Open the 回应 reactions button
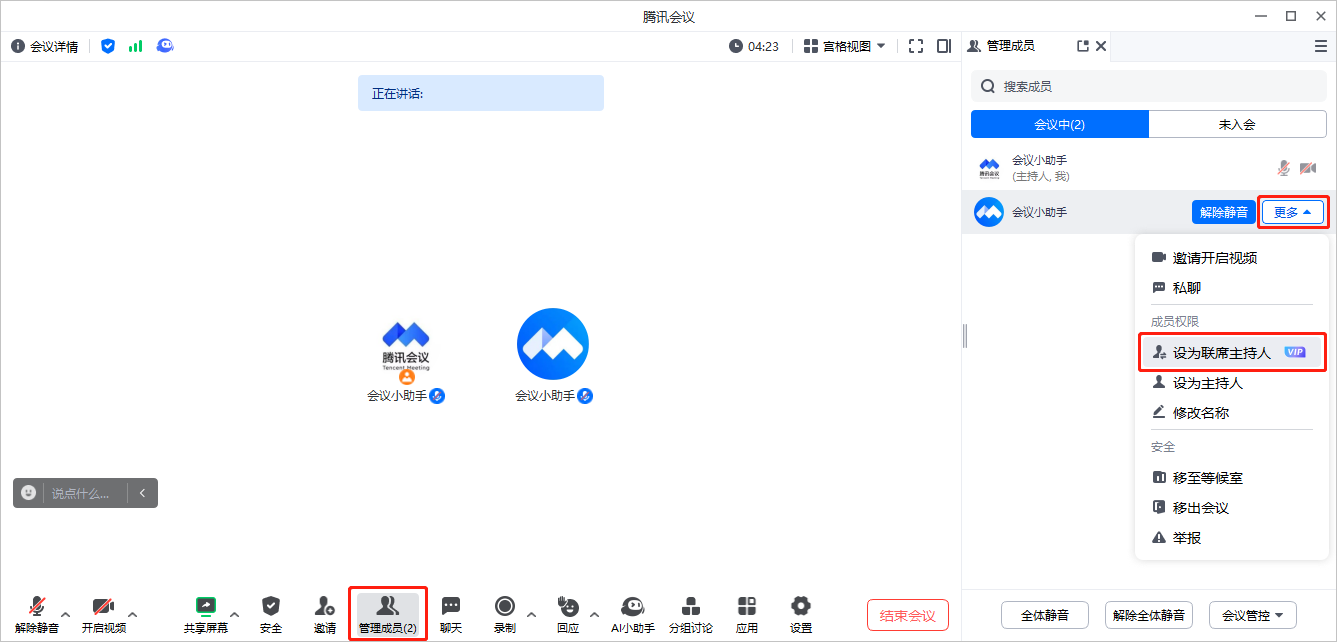Viewport: 1337px width, 642px height. point(568,614)
